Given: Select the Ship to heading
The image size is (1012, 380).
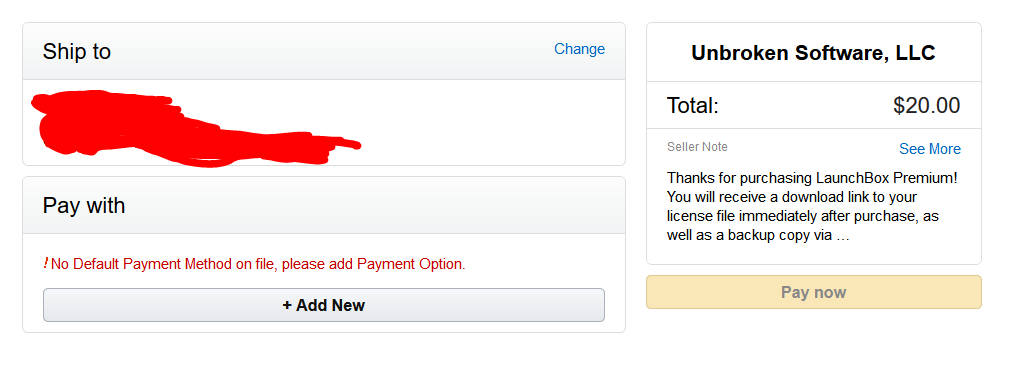Looking at the screenshot, I should 77,52.
